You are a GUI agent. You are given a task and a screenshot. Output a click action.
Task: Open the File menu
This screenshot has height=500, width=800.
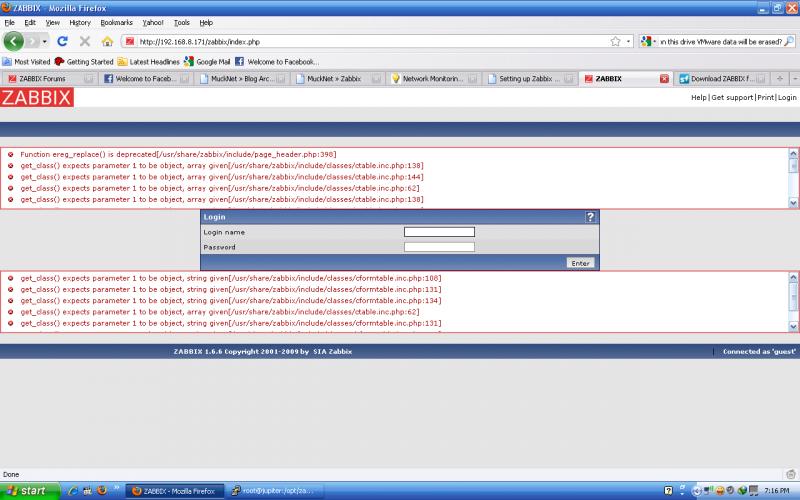pos(9,22)
